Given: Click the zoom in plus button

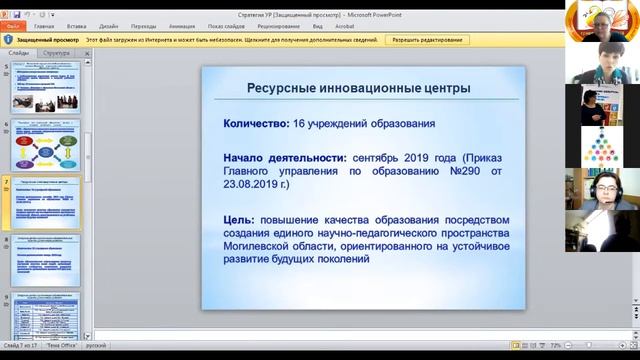Looking at the screenshot, I should tap(622, 345).
